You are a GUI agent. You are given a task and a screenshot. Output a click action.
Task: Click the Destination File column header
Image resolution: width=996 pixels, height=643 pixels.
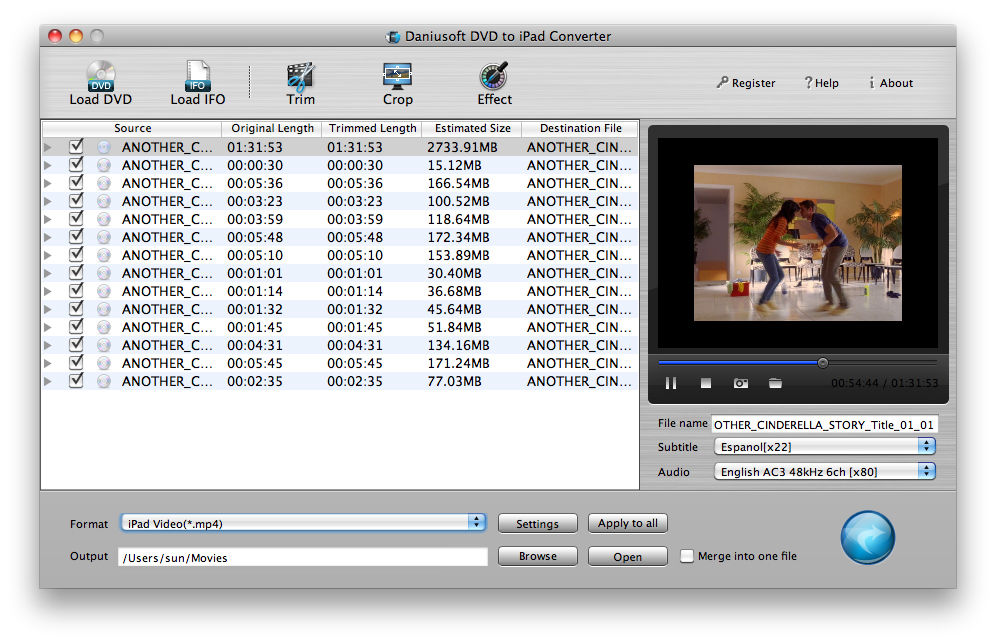click(580, 128)
